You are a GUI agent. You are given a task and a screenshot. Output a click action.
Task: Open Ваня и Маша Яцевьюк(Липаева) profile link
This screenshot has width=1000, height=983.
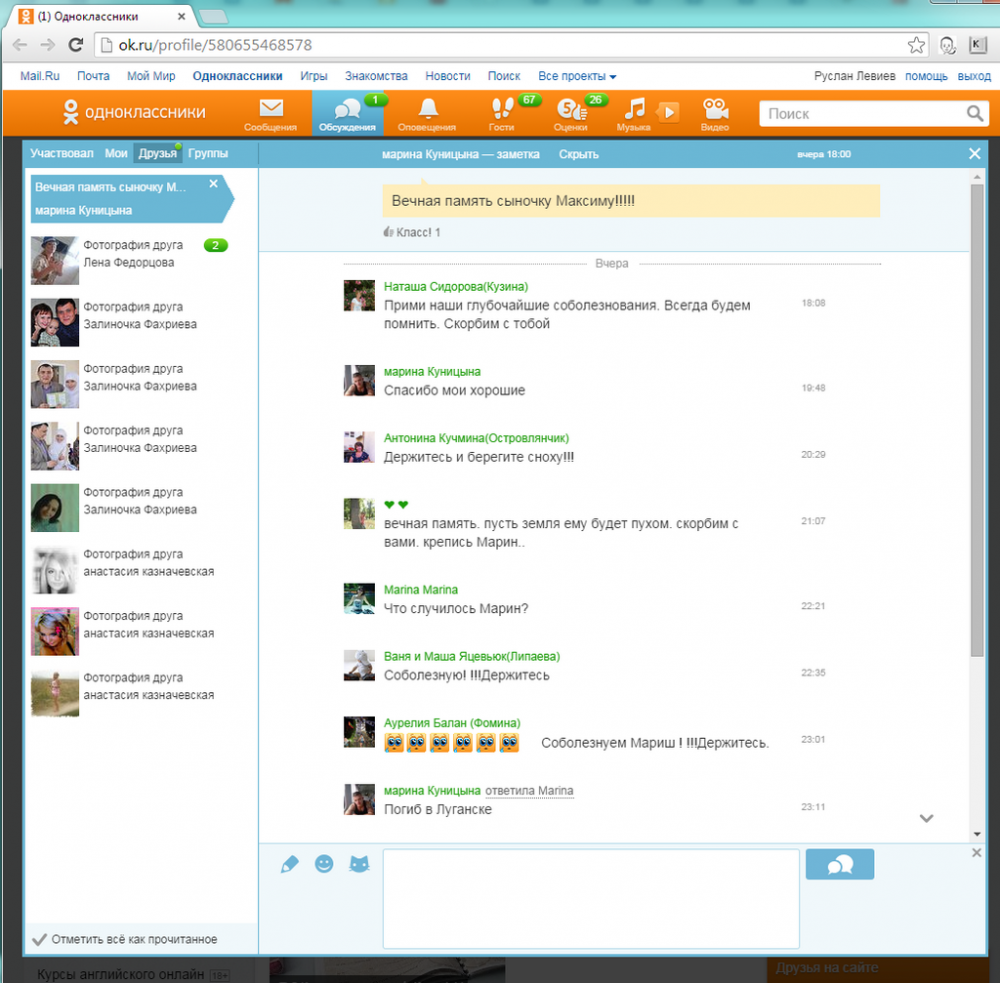tap(472, 656)
